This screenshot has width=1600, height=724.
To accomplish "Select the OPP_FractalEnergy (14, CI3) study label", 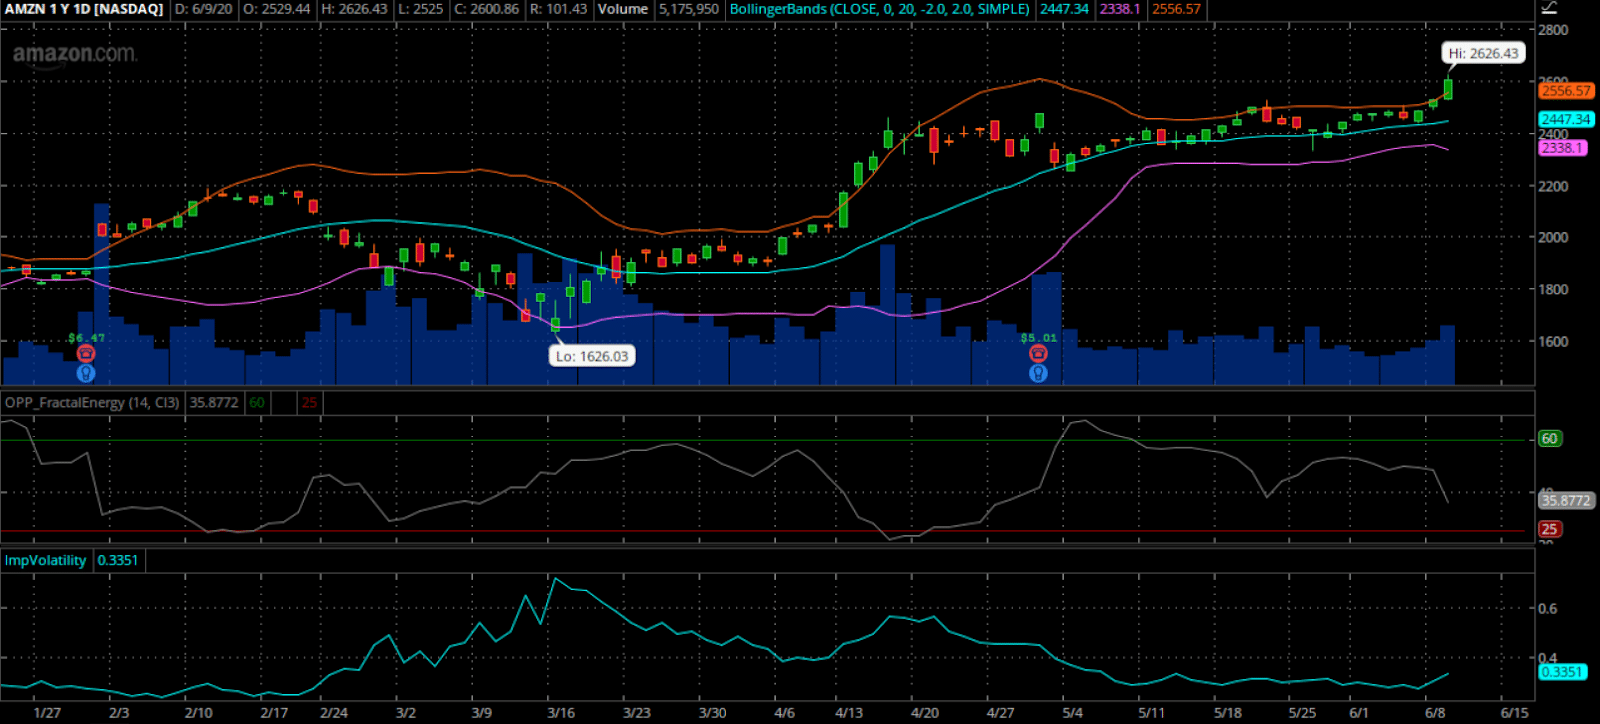I will 92,403.
